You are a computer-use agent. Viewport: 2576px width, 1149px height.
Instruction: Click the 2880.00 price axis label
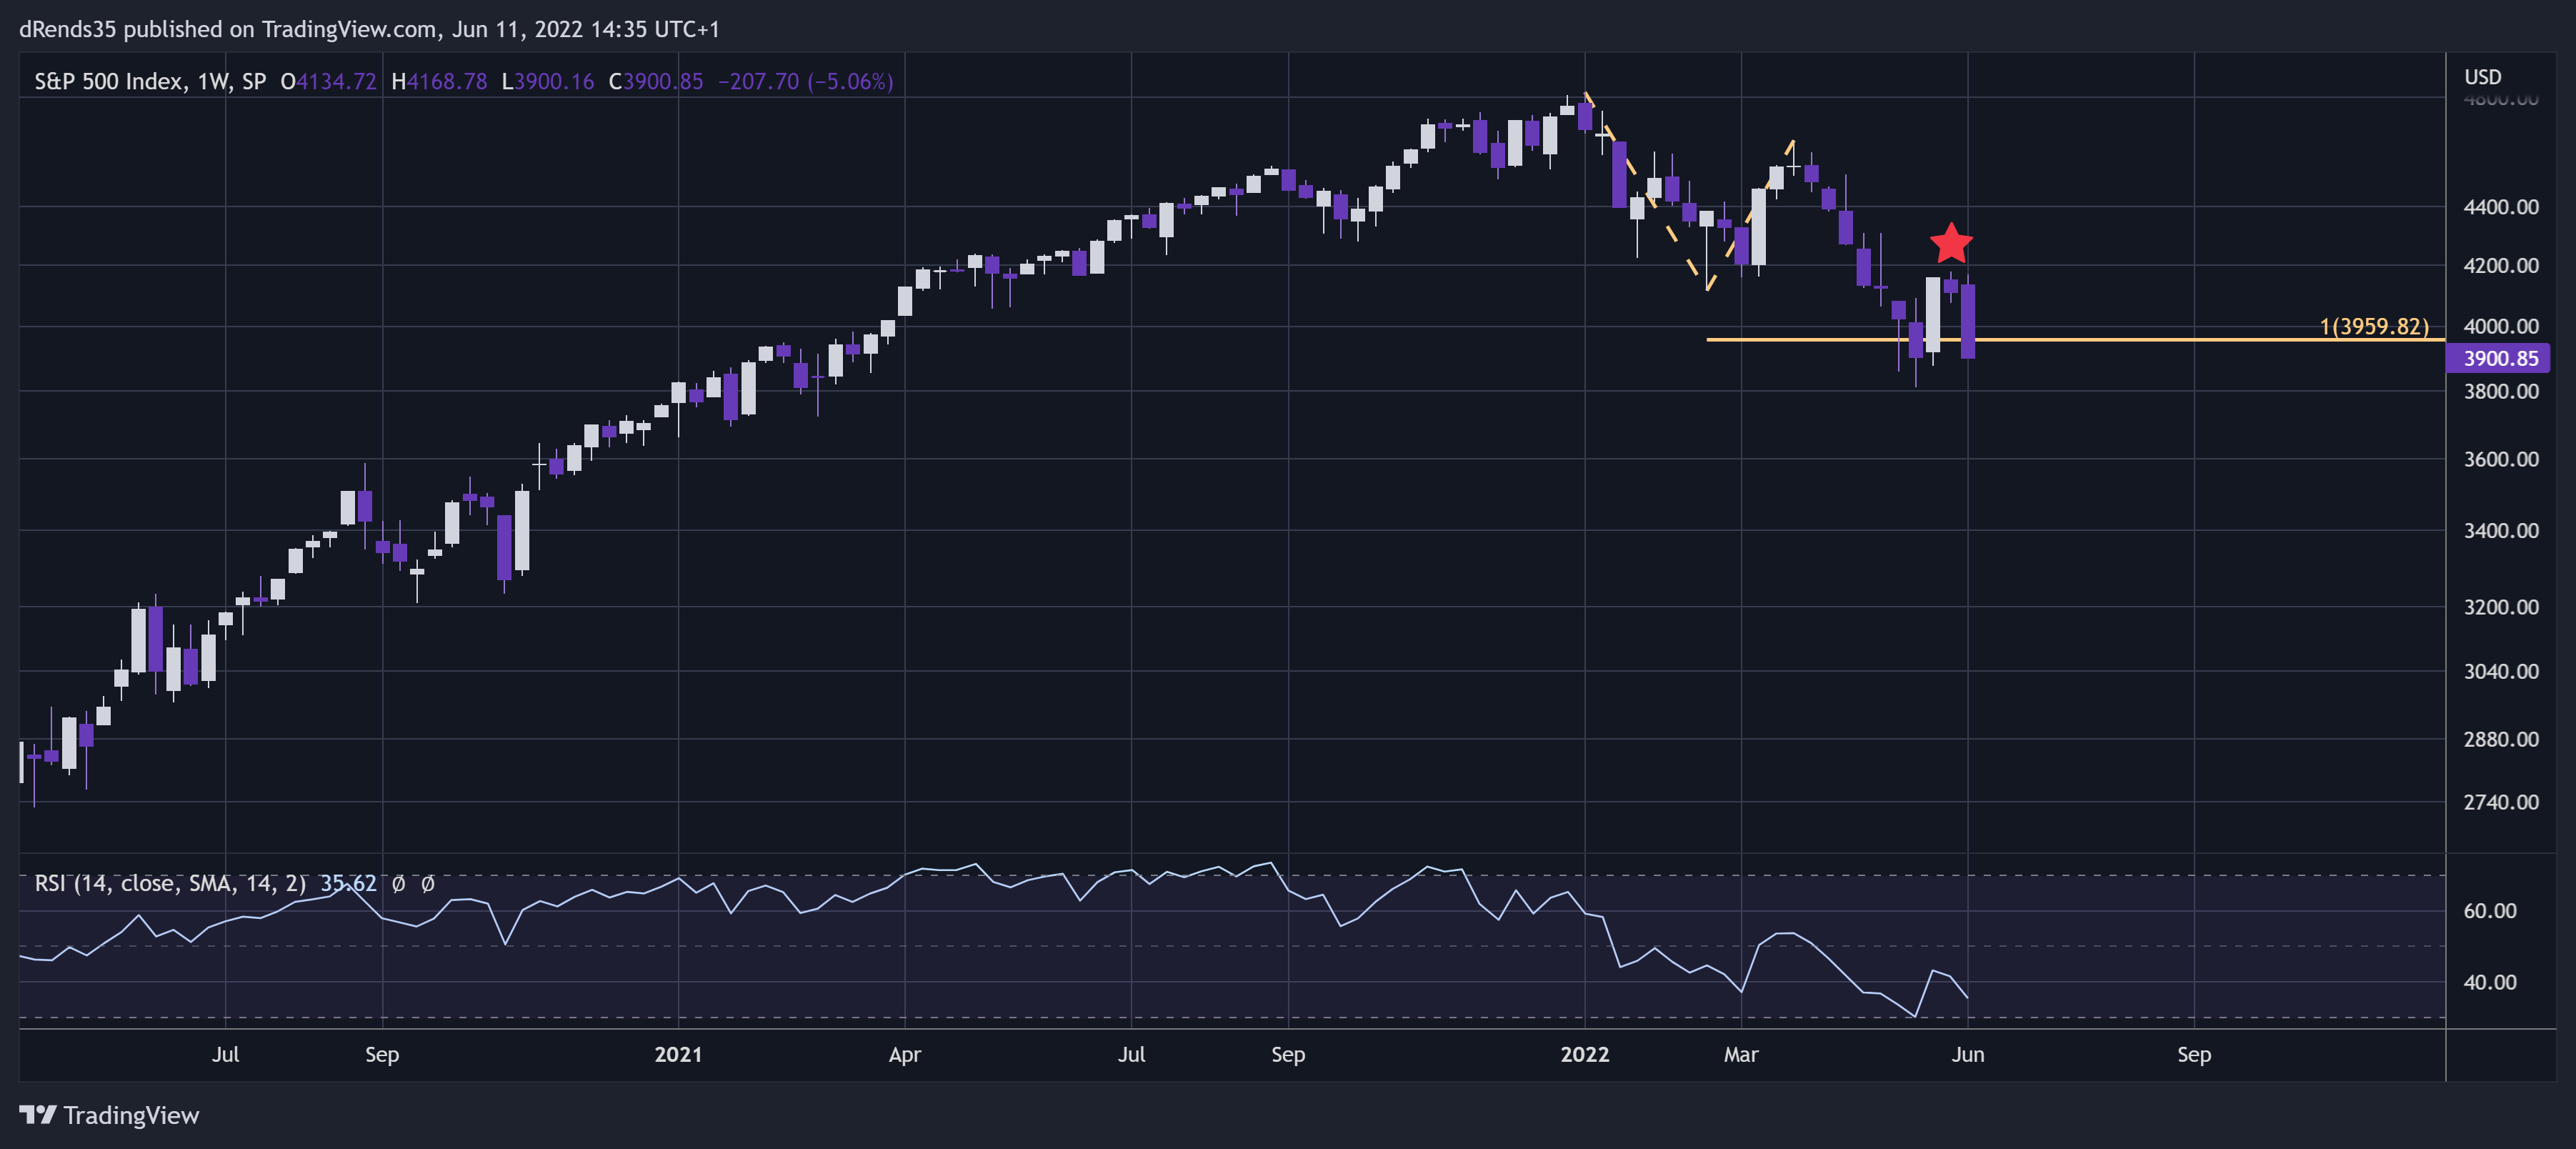coord(2501,740)
